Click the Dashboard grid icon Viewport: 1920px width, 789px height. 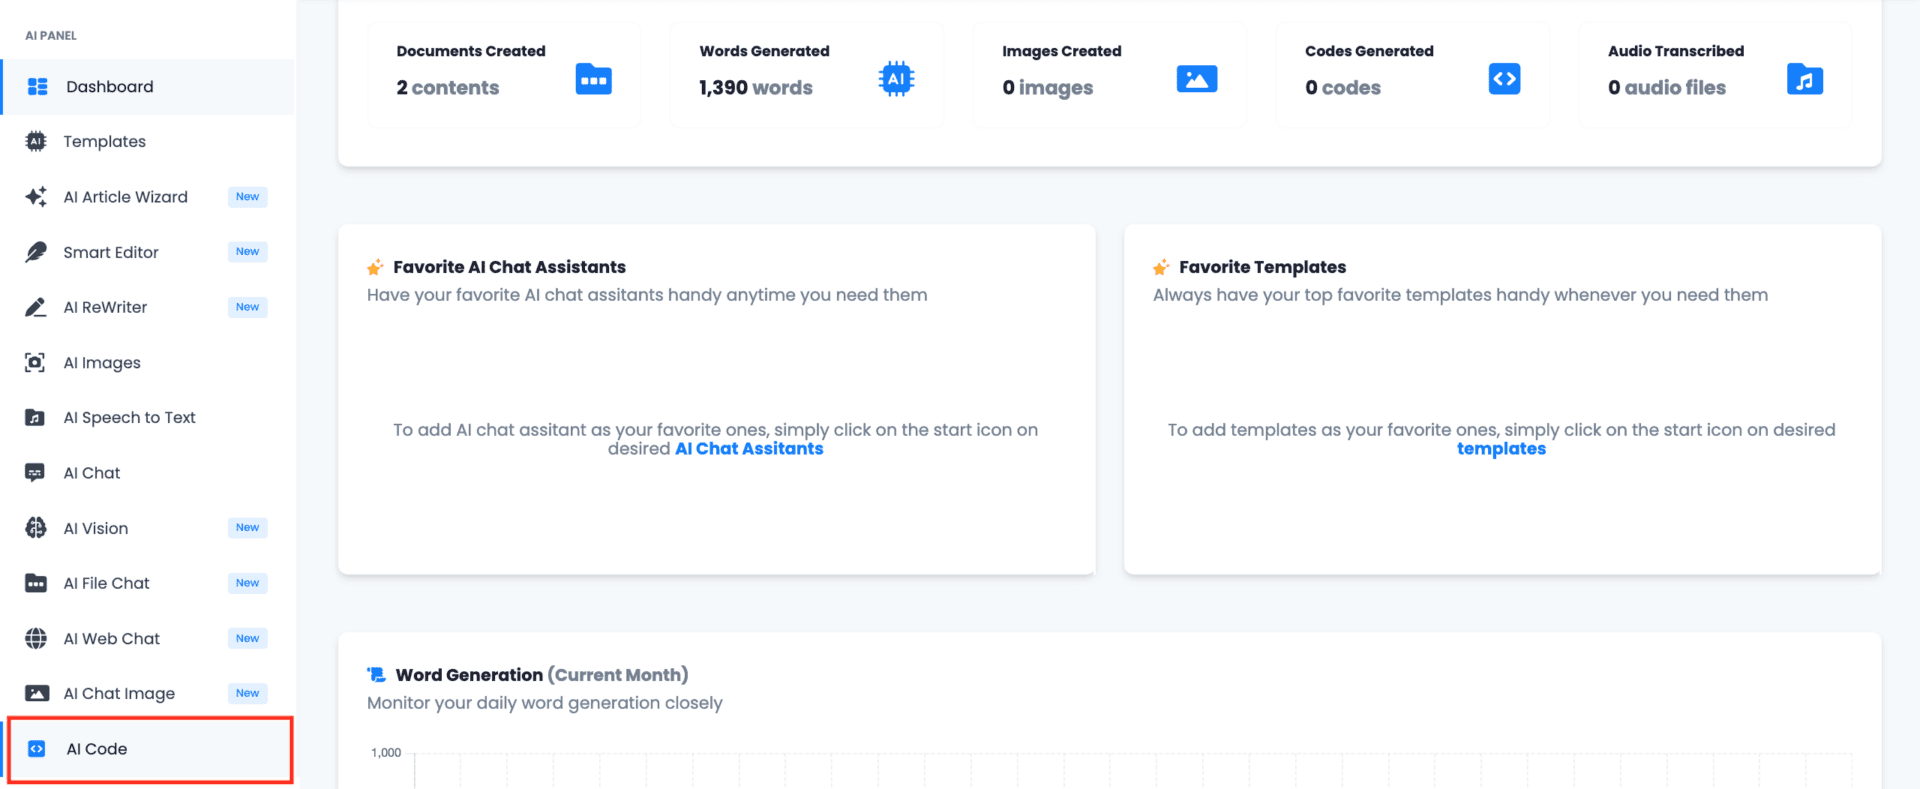pos(37,87)
